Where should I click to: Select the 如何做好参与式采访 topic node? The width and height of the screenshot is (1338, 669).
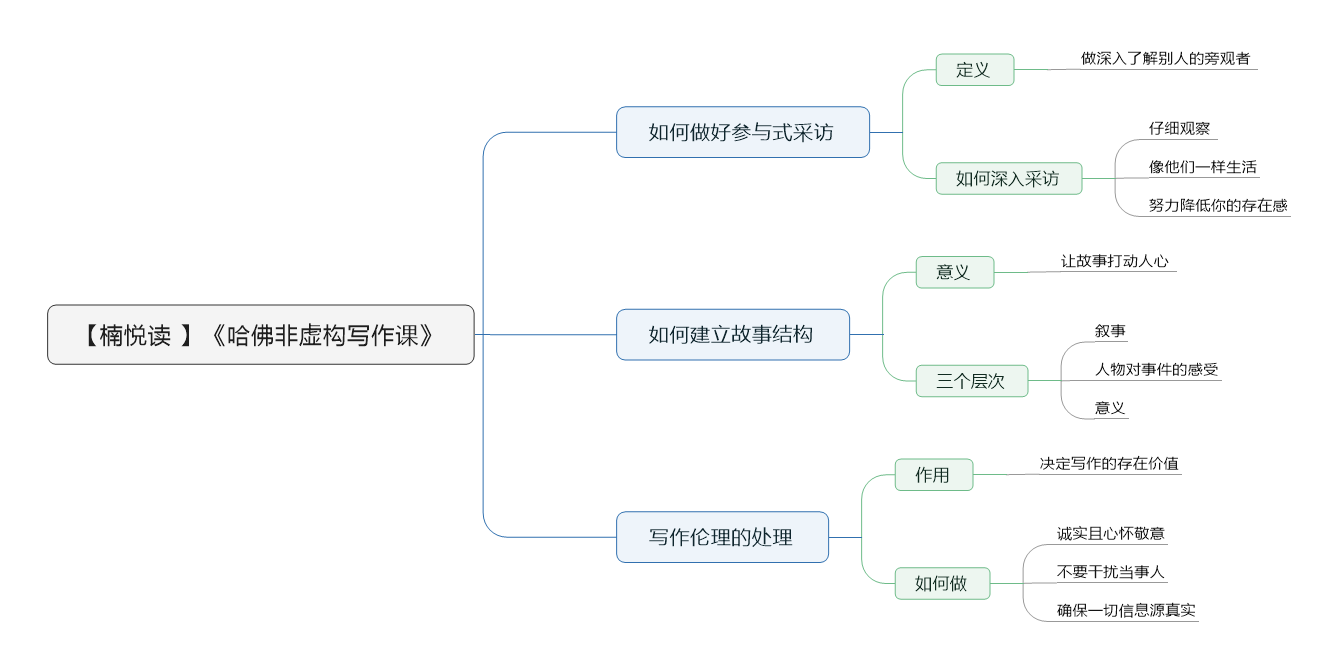click(743, 132)
